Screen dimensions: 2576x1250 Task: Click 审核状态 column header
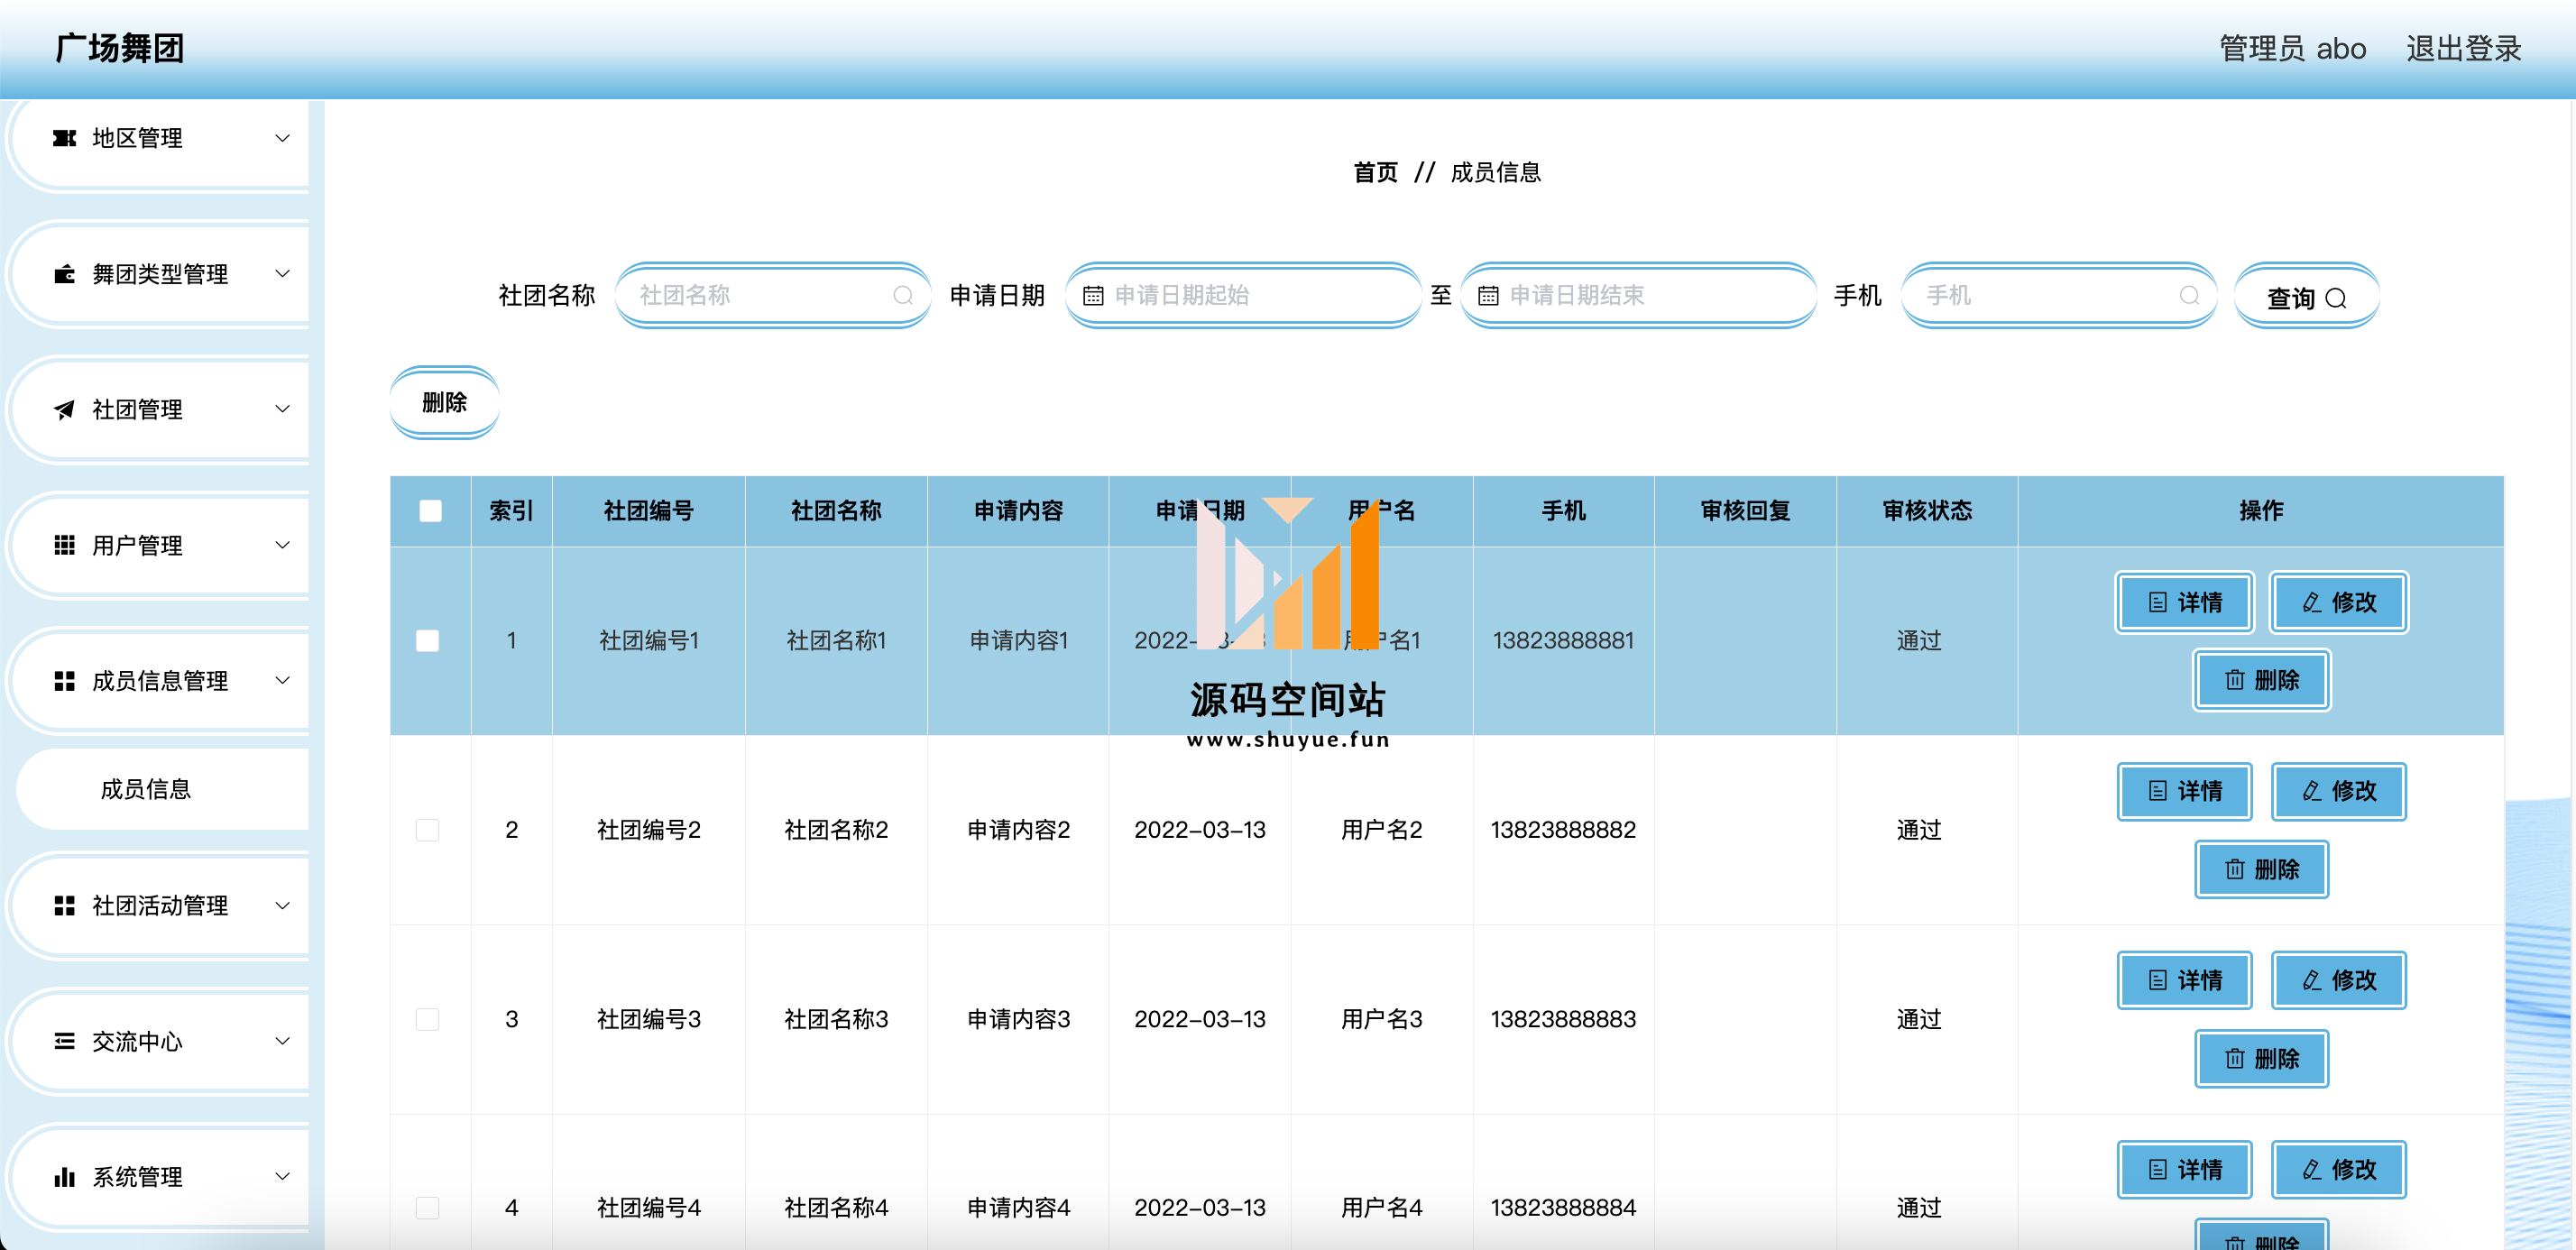tap(1927, 511)
